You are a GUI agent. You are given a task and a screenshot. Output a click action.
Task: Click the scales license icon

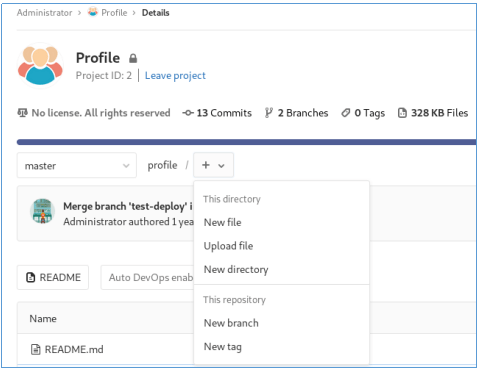pyautogui.click(x=22, y=113)
